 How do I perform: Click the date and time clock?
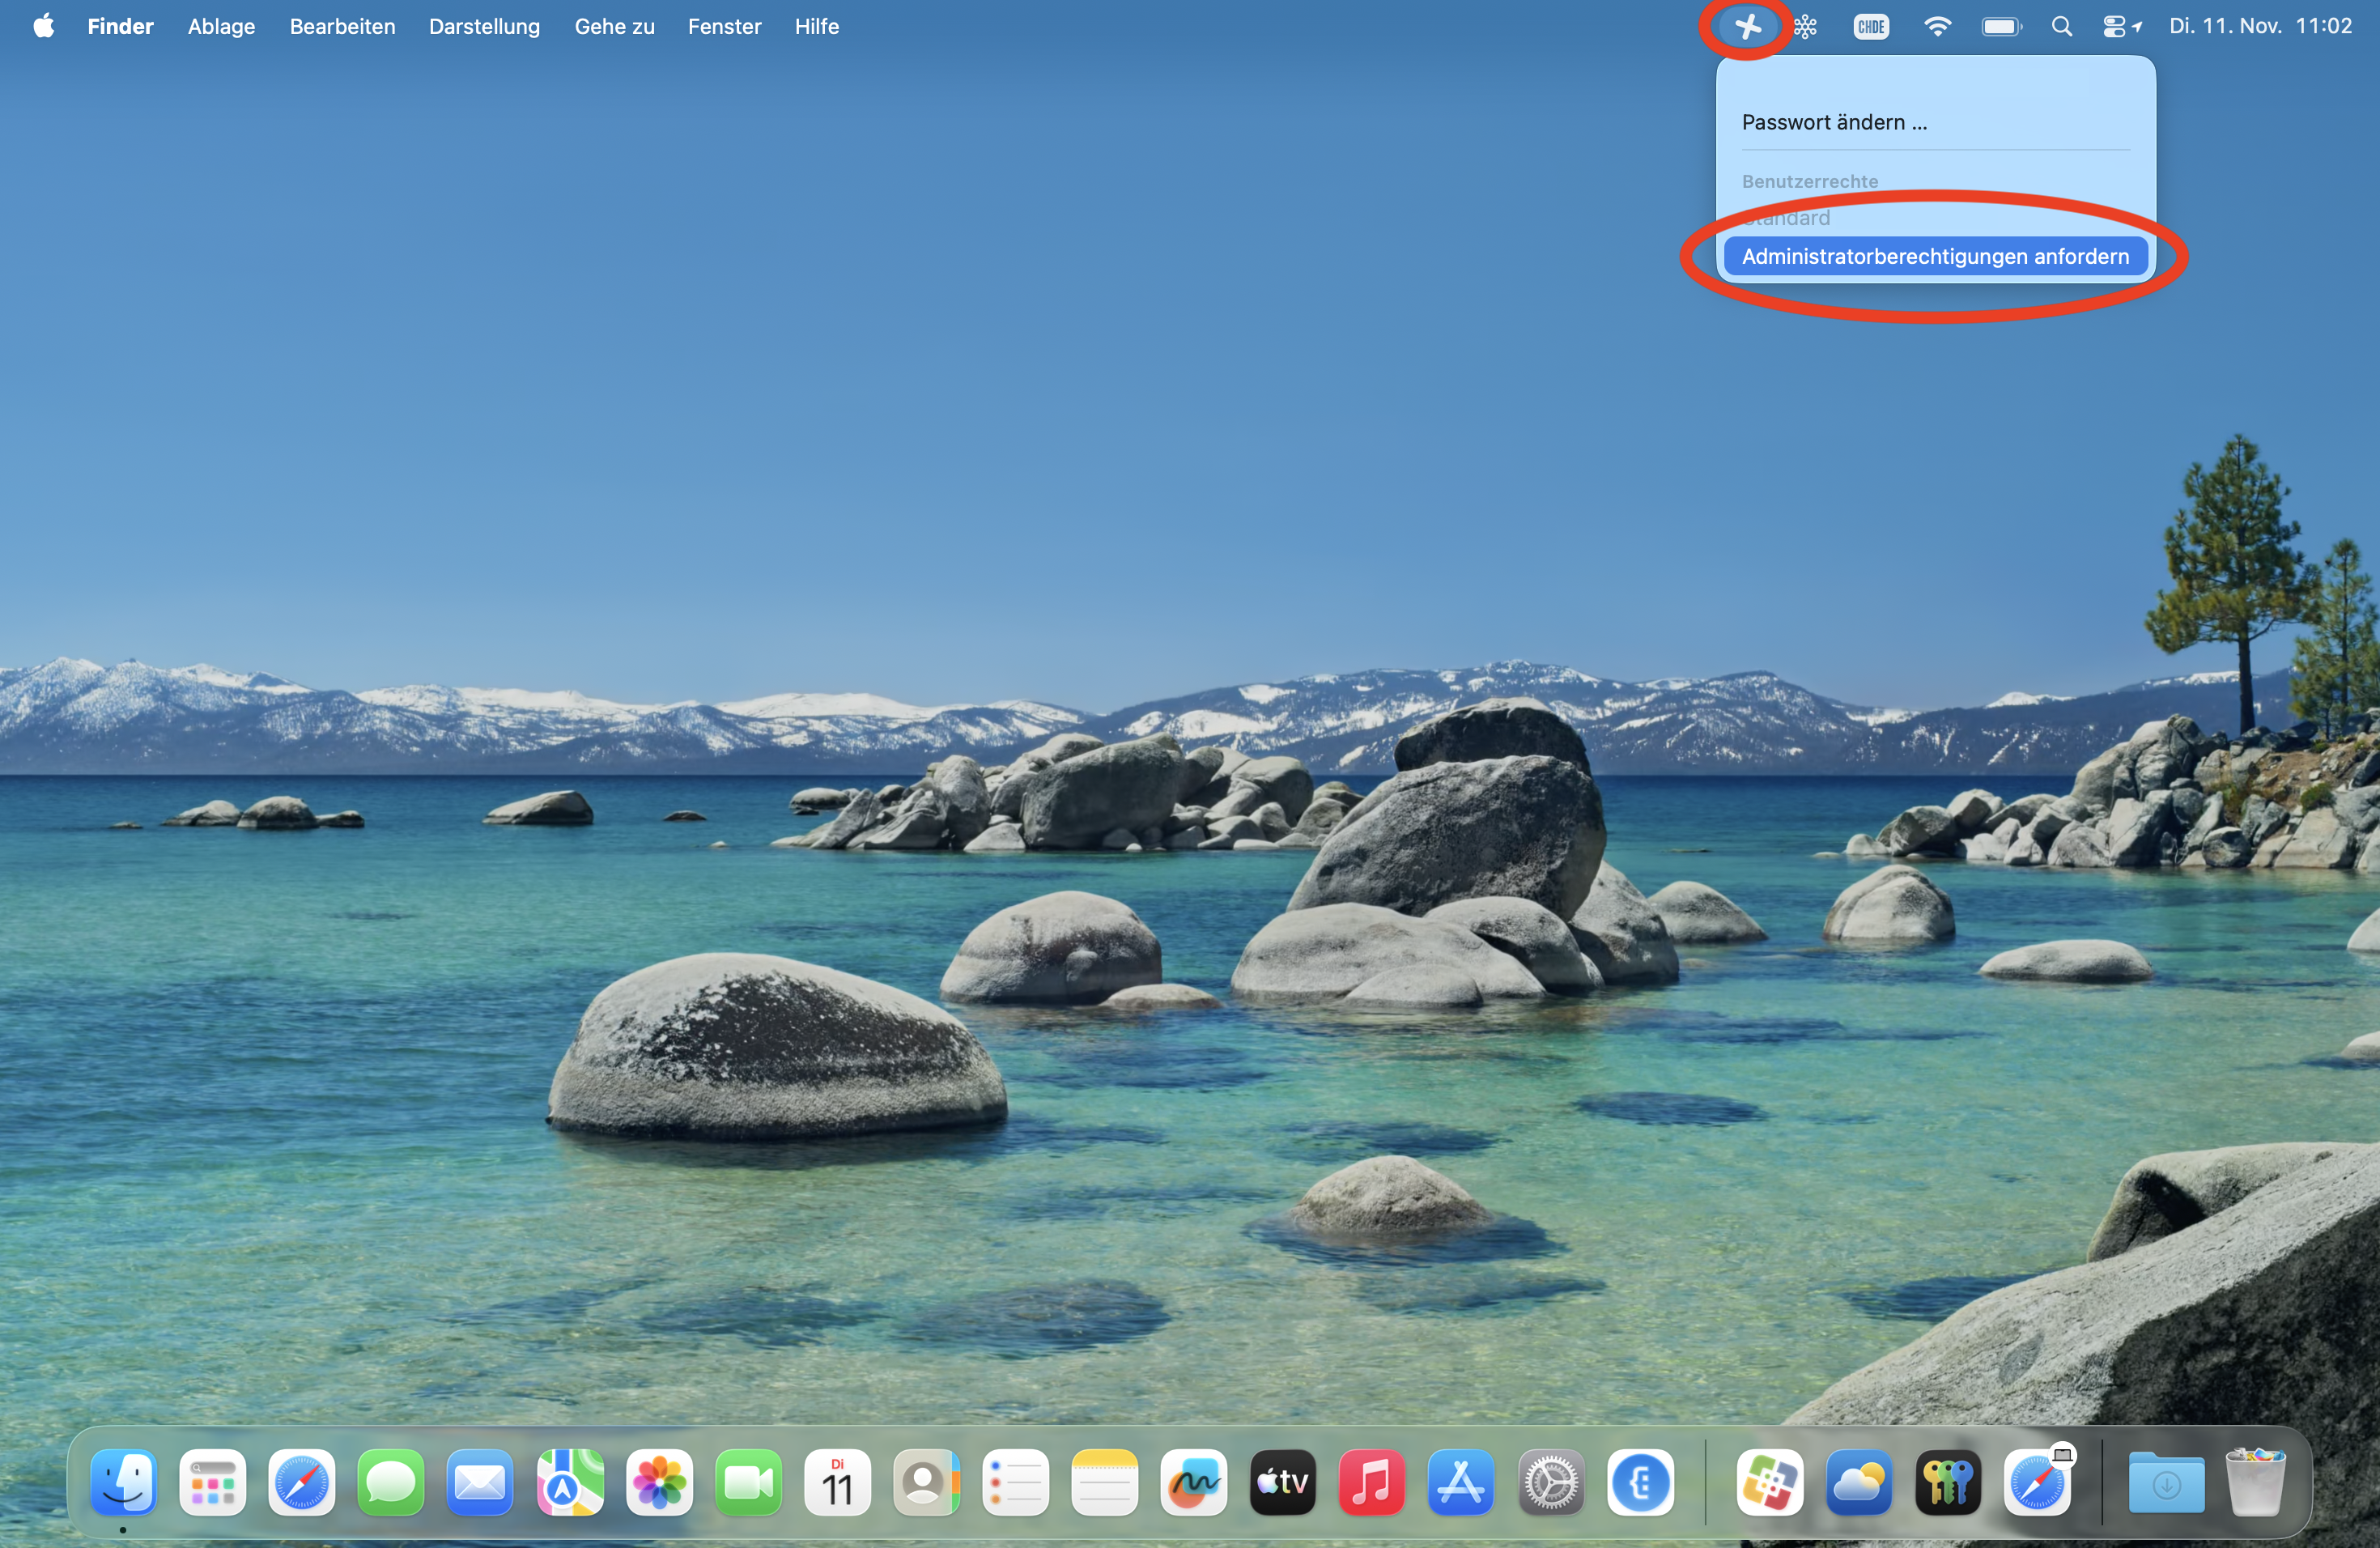(x=2259, y=26)
